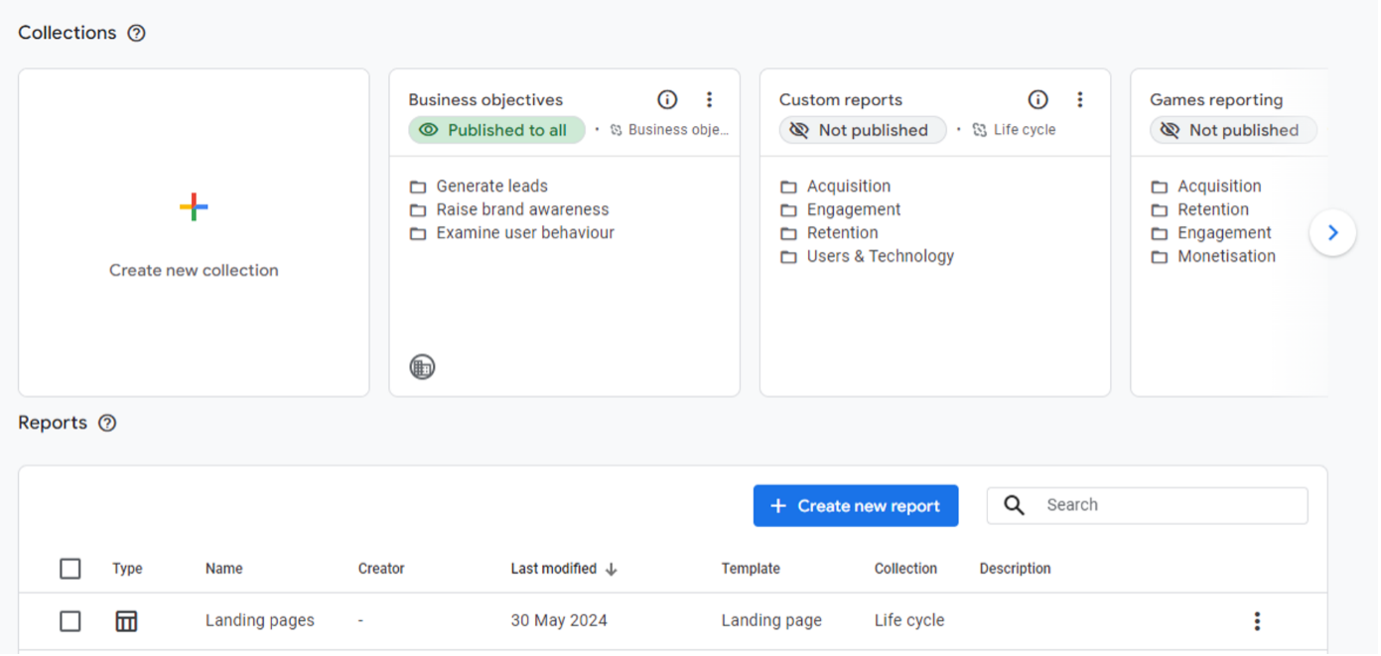
Task: Click info icon on Custom reports card
Action: (x=1038, y=99)
